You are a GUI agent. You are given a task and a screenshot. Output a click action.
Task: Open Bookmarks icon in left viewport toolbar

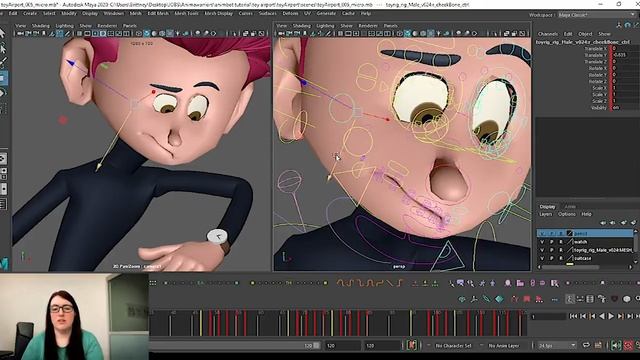click(44, 33)
